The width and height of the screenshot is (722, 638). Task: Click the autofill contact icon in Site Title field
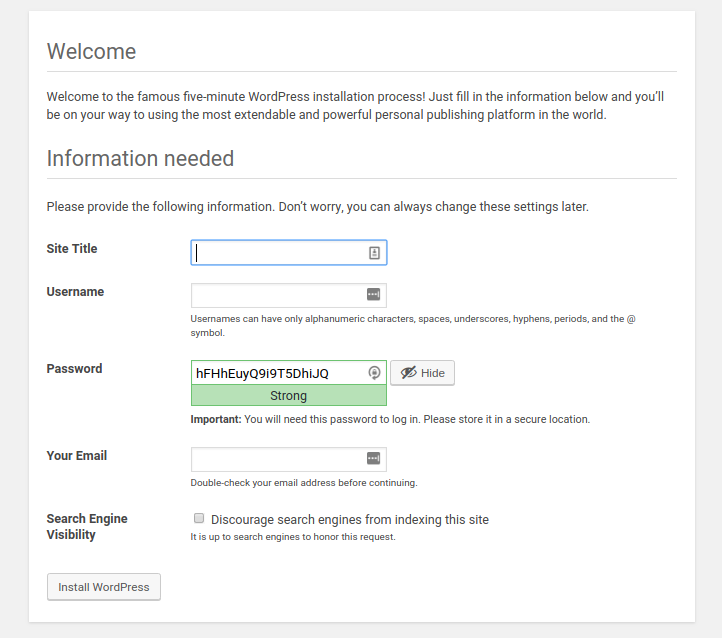click(374, 253)
